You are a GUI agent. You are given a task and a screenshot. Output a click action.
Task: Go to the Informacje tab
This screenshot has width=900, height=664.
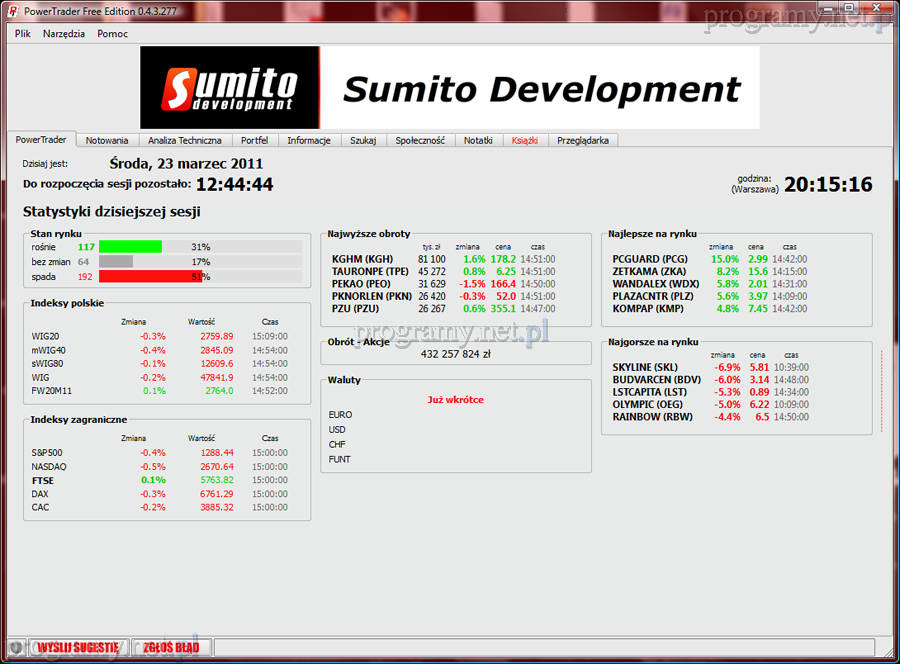309,141
